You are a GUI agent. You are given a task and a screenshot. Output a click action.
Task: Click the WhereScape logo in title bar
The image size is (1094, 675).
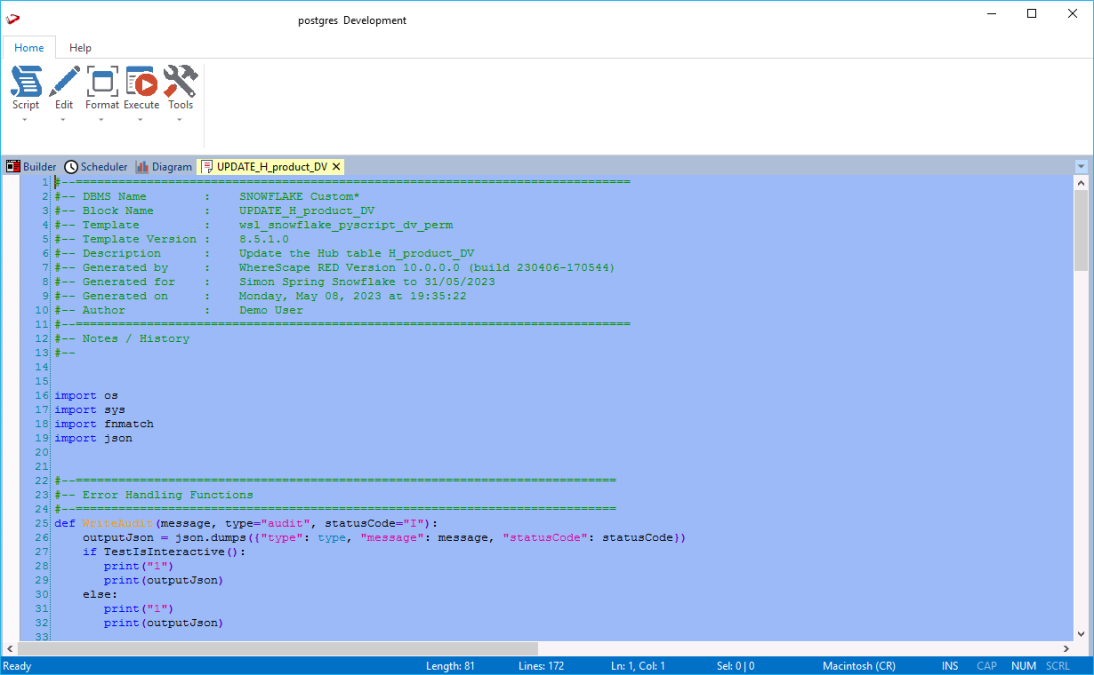(x=13, y=19)
